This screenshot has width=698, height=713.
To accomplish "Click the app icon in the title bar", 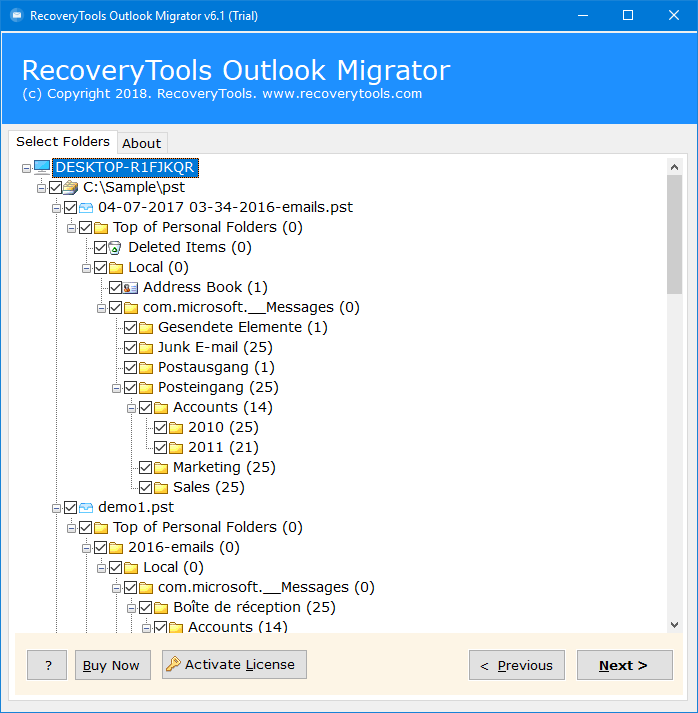I will click(17, 15).
